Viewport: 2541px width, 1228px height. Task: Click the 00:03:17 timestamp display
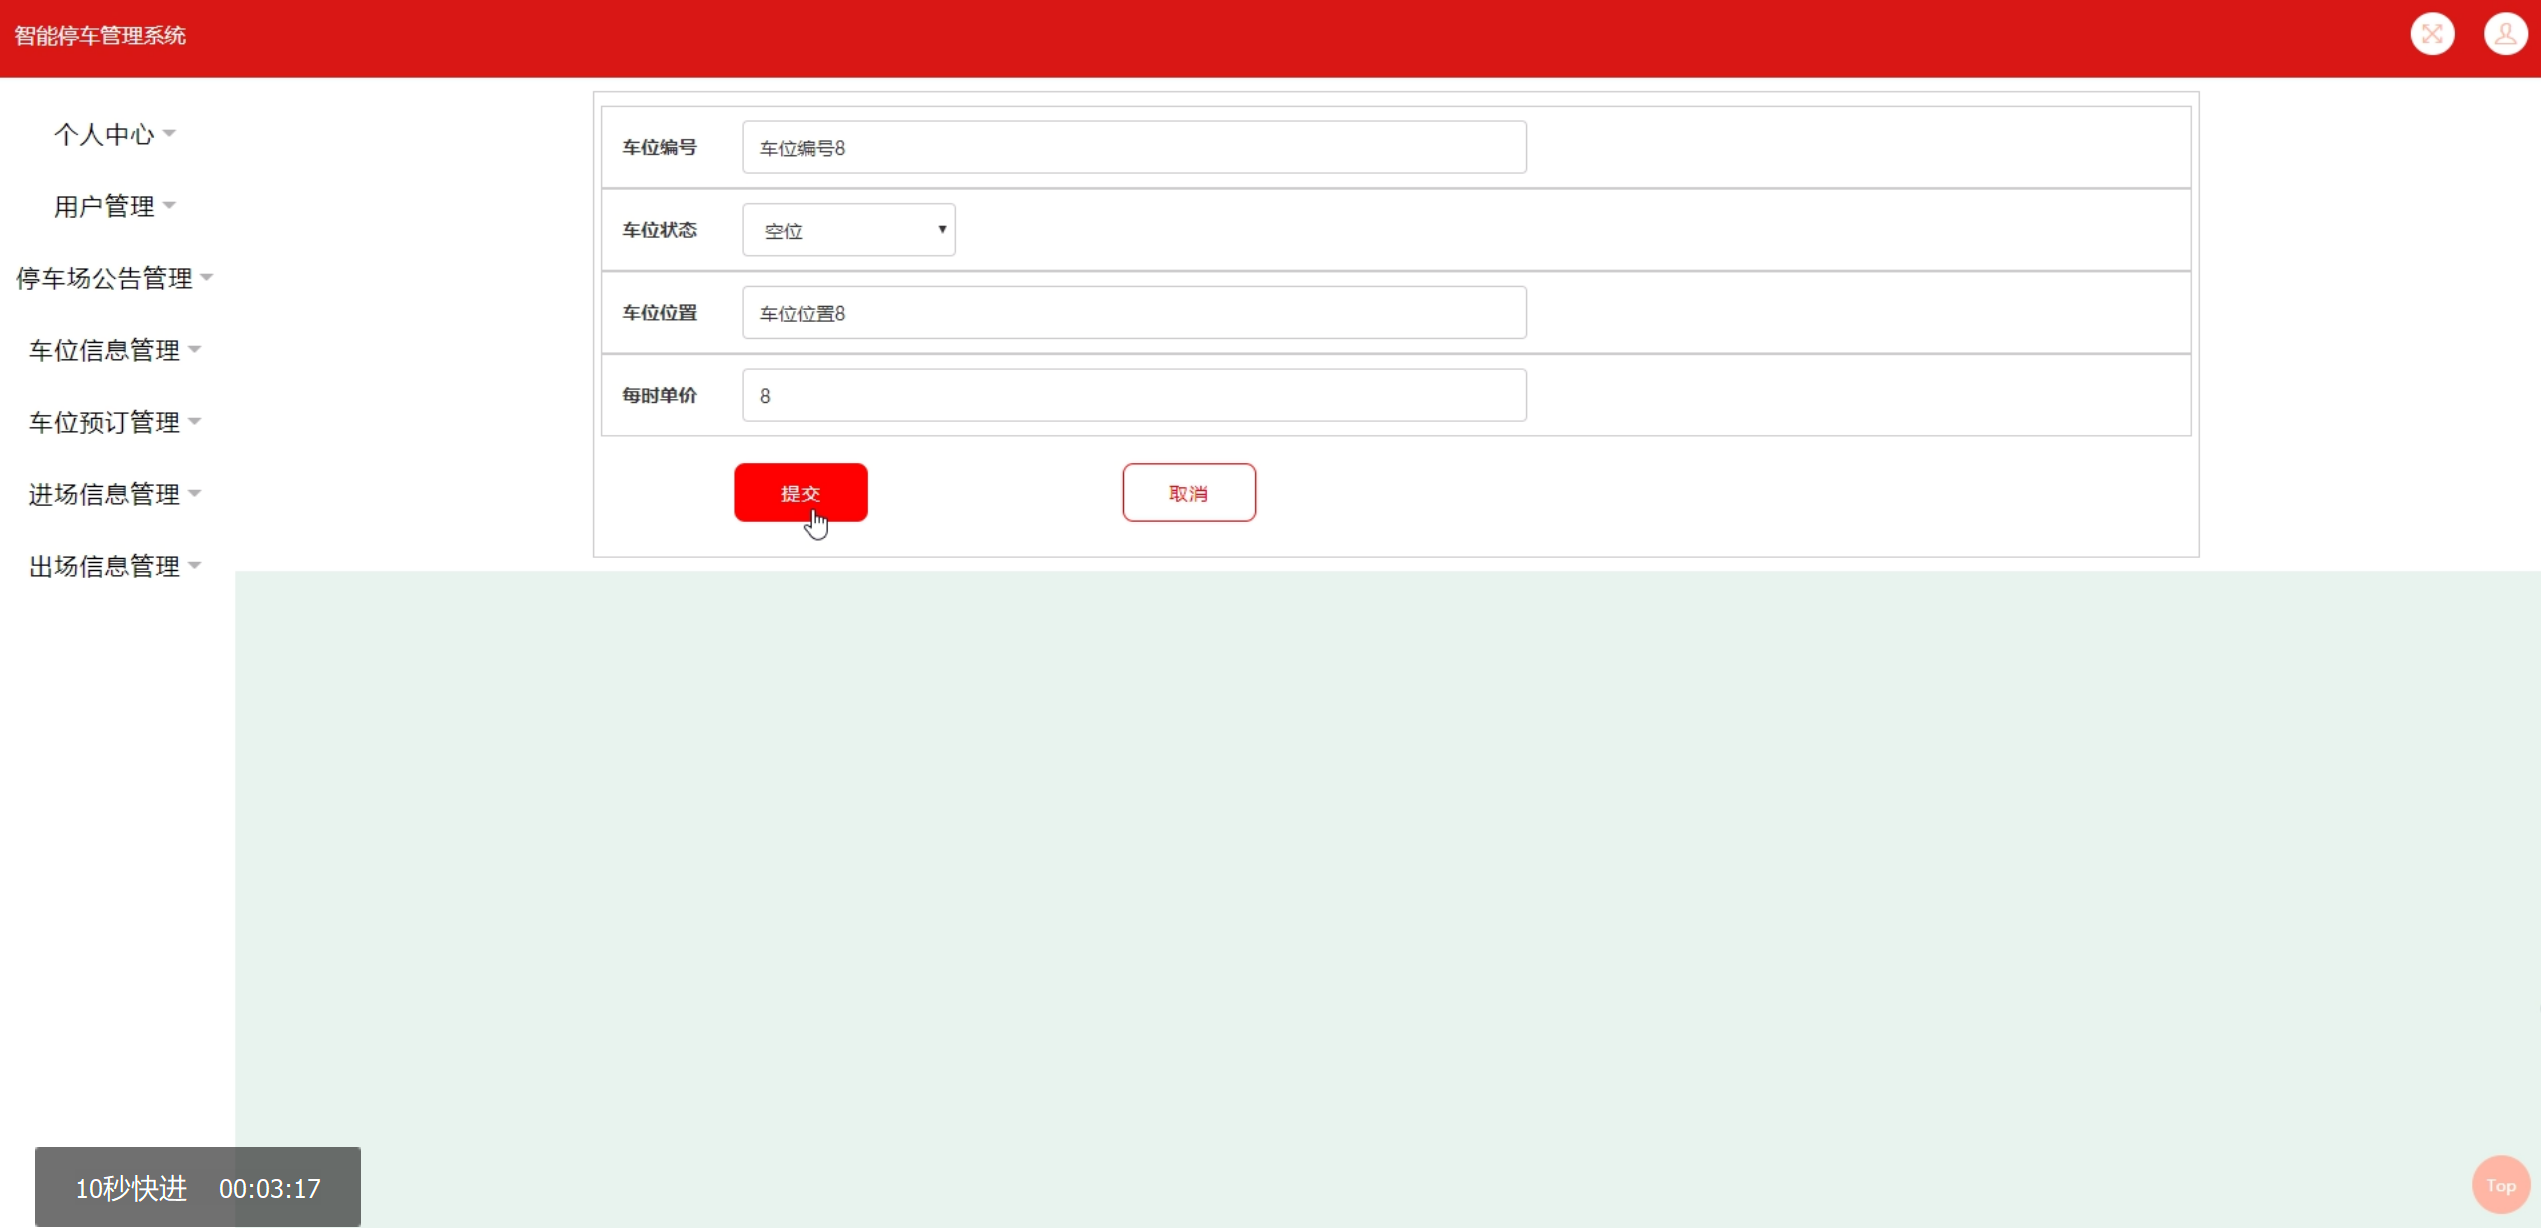click(x=270, y=1188)
